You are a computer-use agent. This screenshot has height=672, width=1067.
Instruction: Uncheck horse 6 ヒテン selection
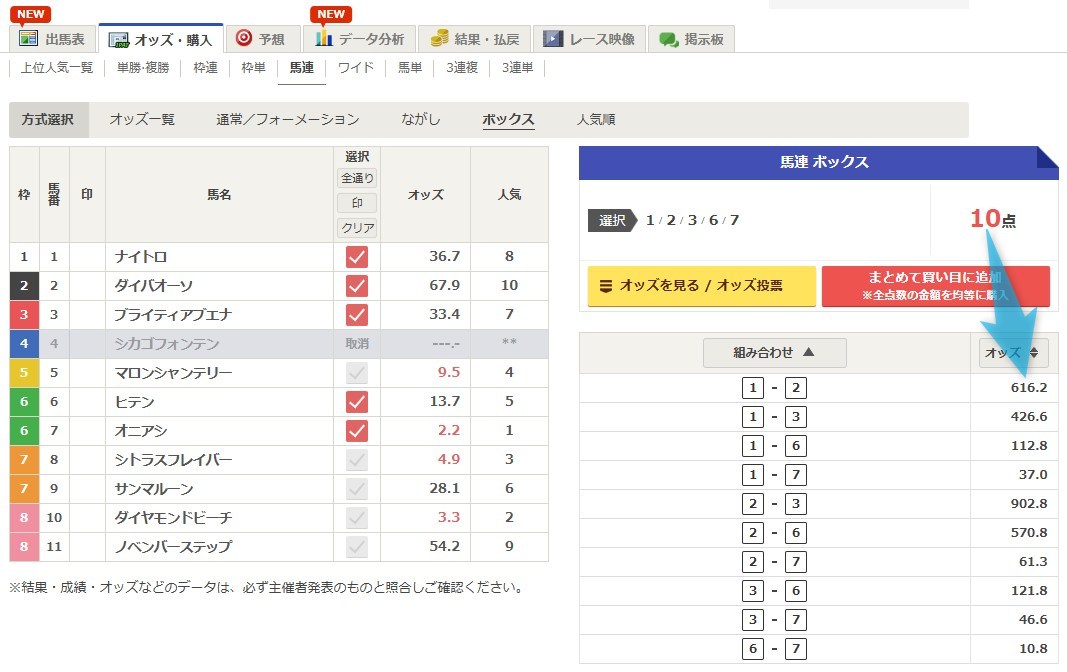pos(356,404)
